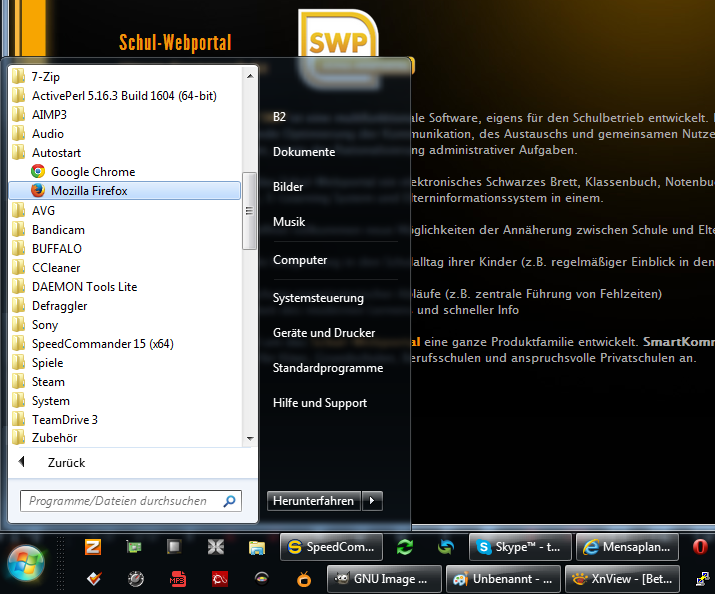Switch to Mensaplan Internet Explorer window
The height and width of the screenshot is (594, 715).
point(627,547)
